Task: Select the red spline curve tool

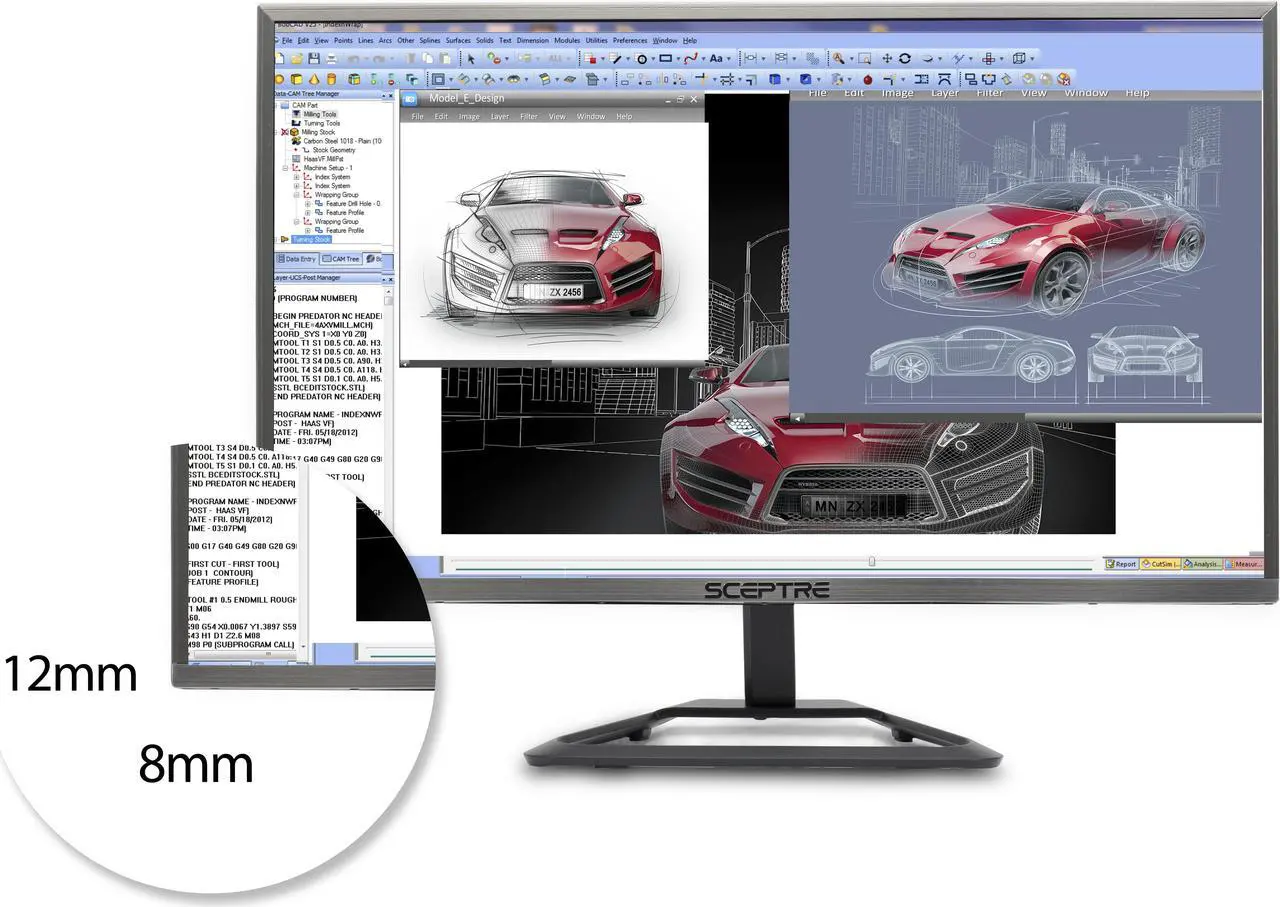Action: coord(690,59)
